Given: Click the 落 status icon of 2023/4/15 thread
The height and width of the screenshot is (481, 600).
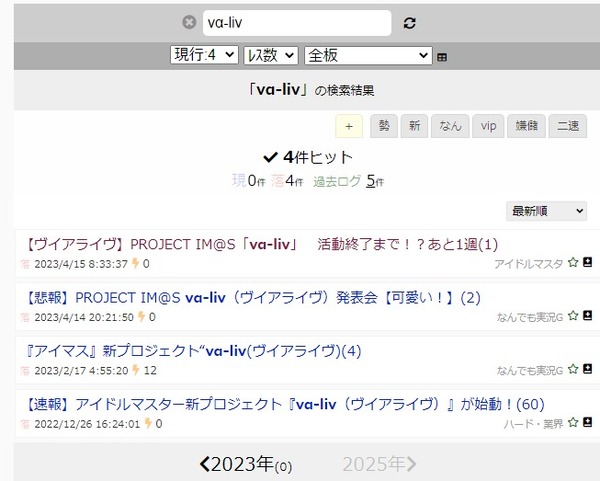Looking at the screenshot, I should tap(25, 264).
